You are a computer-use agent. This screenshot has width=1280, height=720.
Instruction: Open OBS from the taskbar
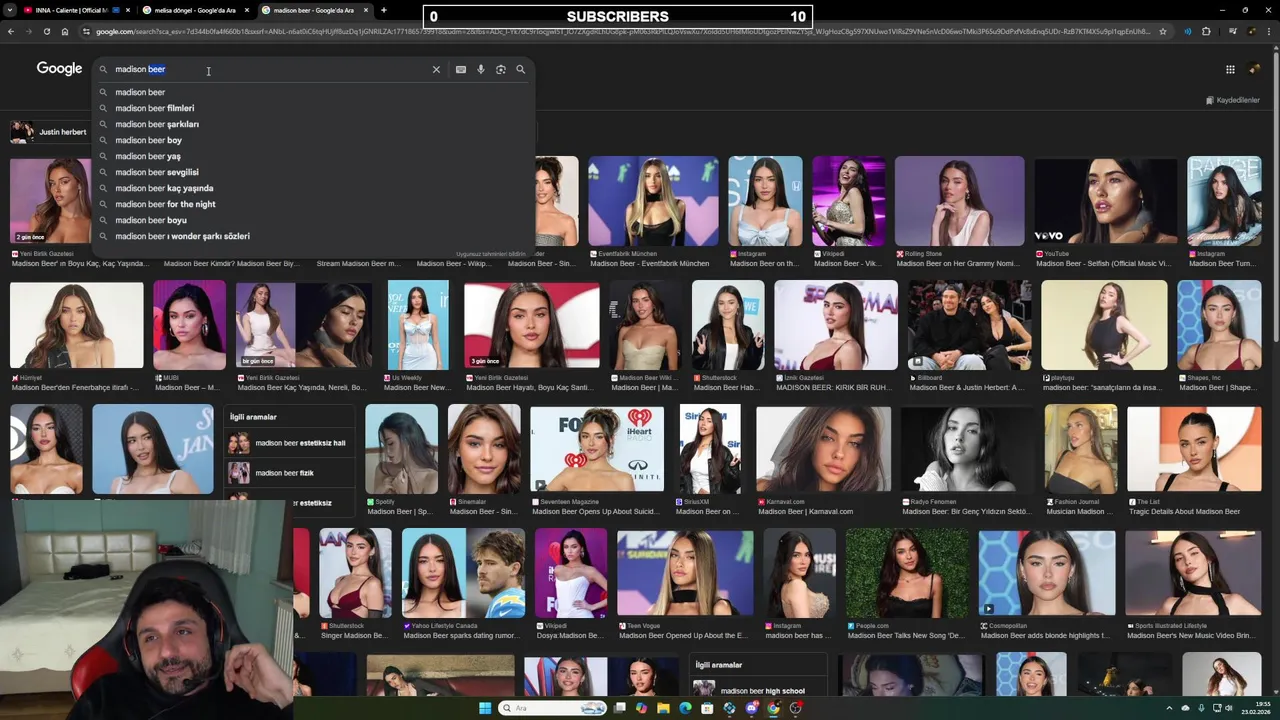coord(795,708)
